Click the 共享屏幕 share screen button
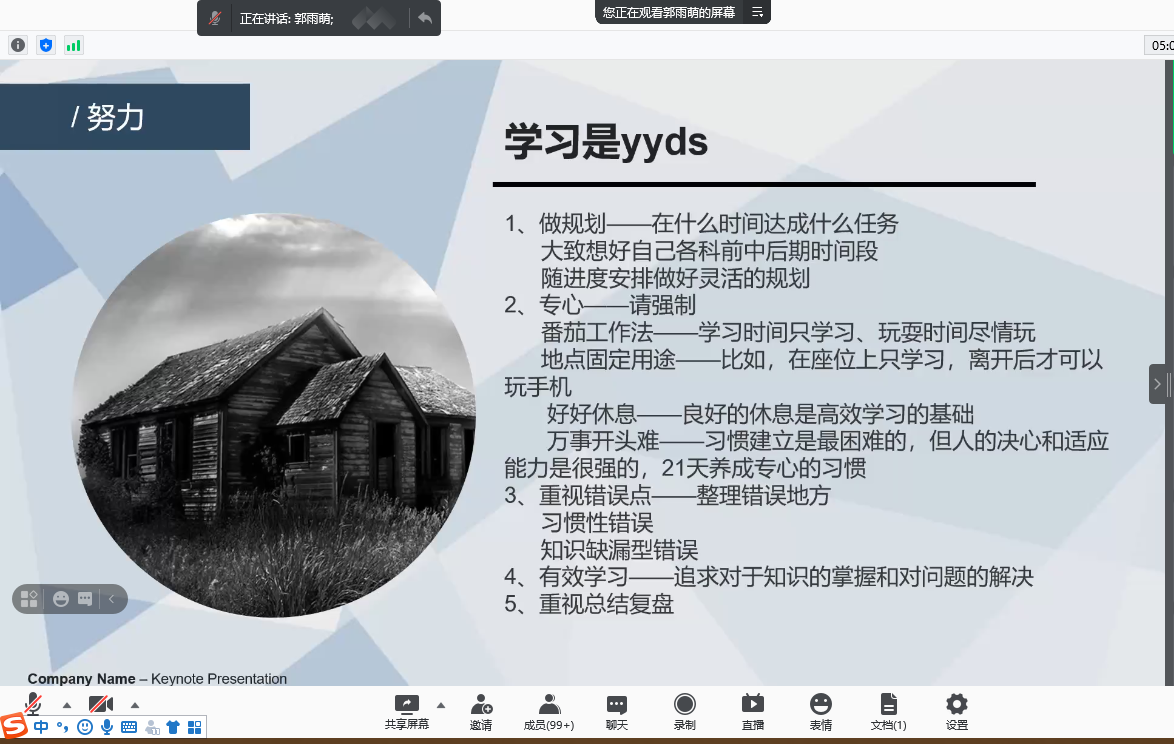 point(406,710)
